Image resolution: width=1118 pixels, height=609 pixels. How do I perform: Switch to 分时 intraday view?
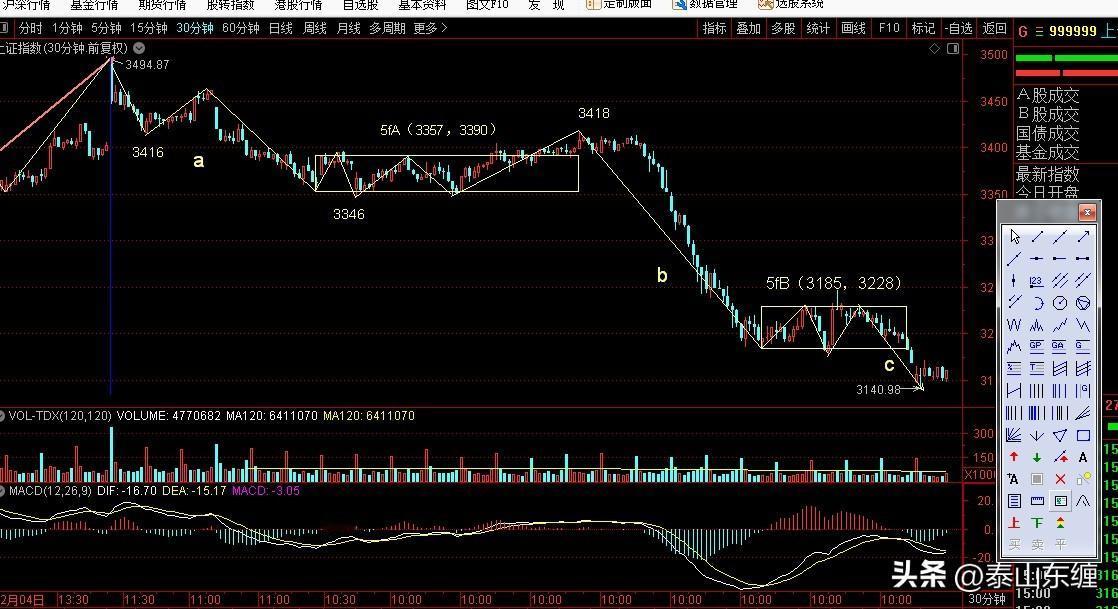pyautogui.click(x=31, y=28)
